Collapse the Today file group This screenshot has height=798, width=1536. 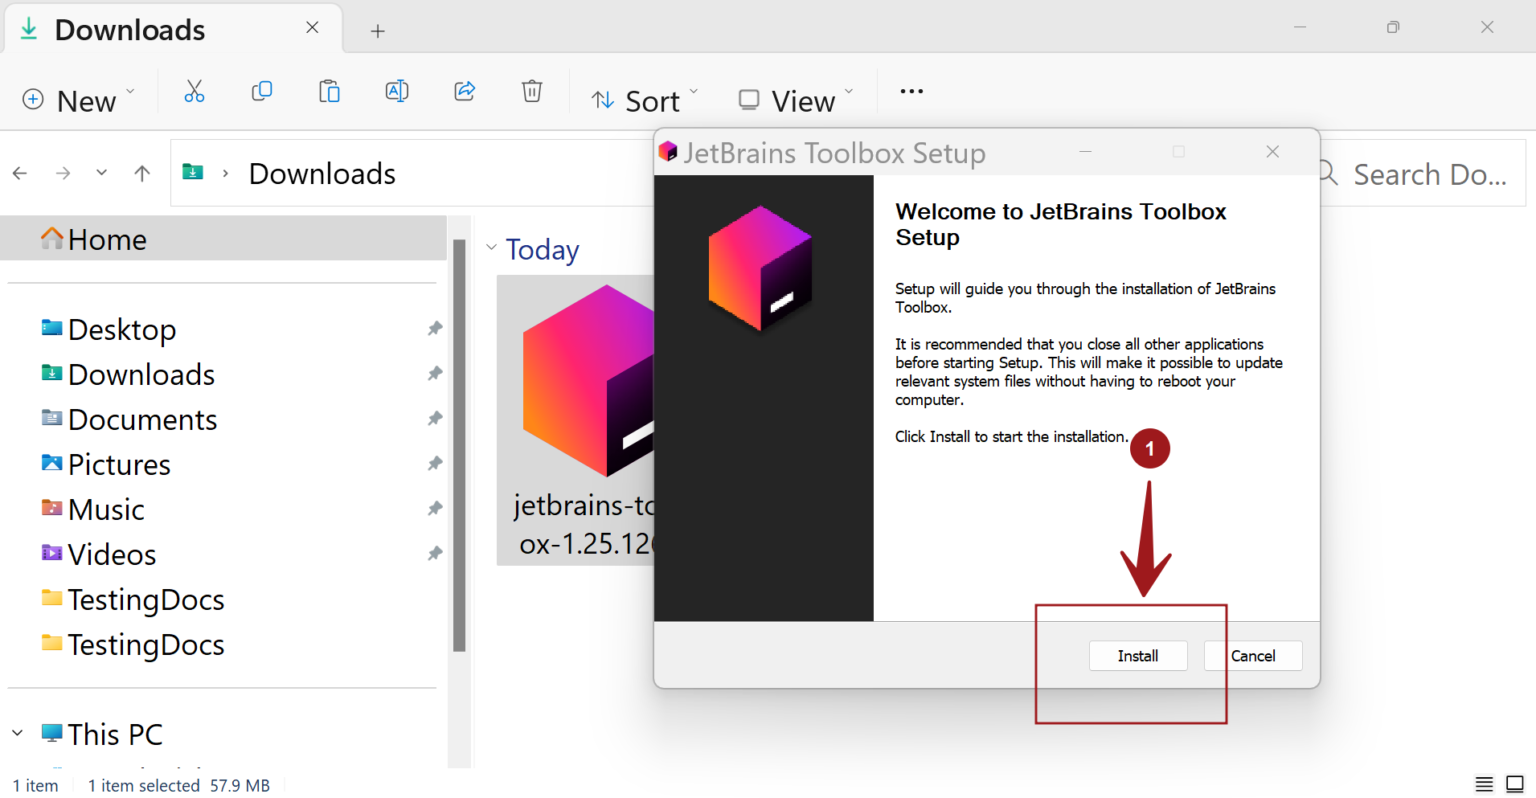click(x=491, y=248)
